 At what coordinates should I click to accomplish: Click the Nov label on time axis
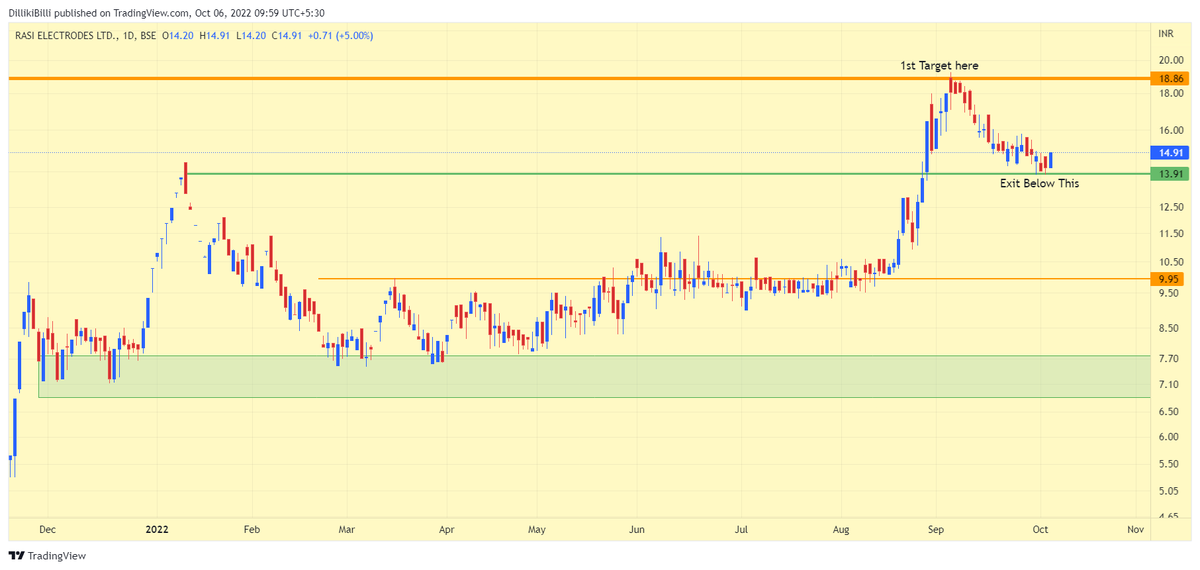coord(1135,528)
